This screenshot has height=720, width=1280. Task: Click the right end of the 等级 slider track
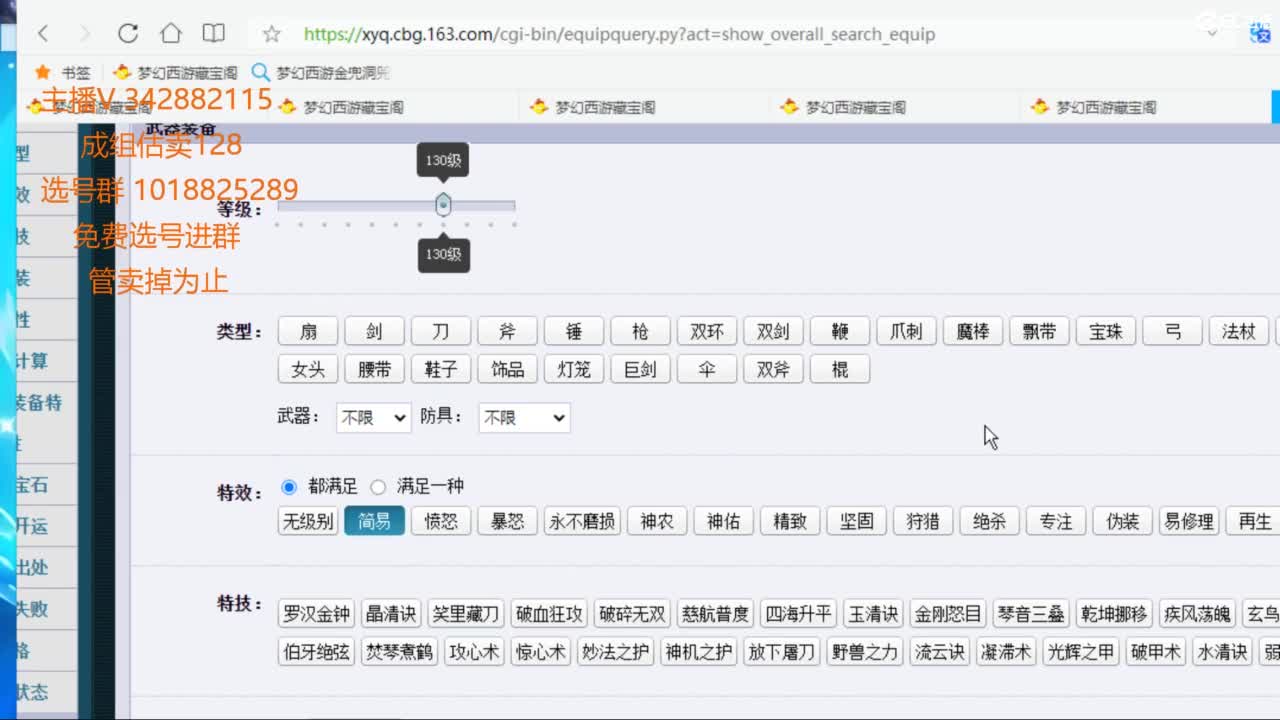513,206
